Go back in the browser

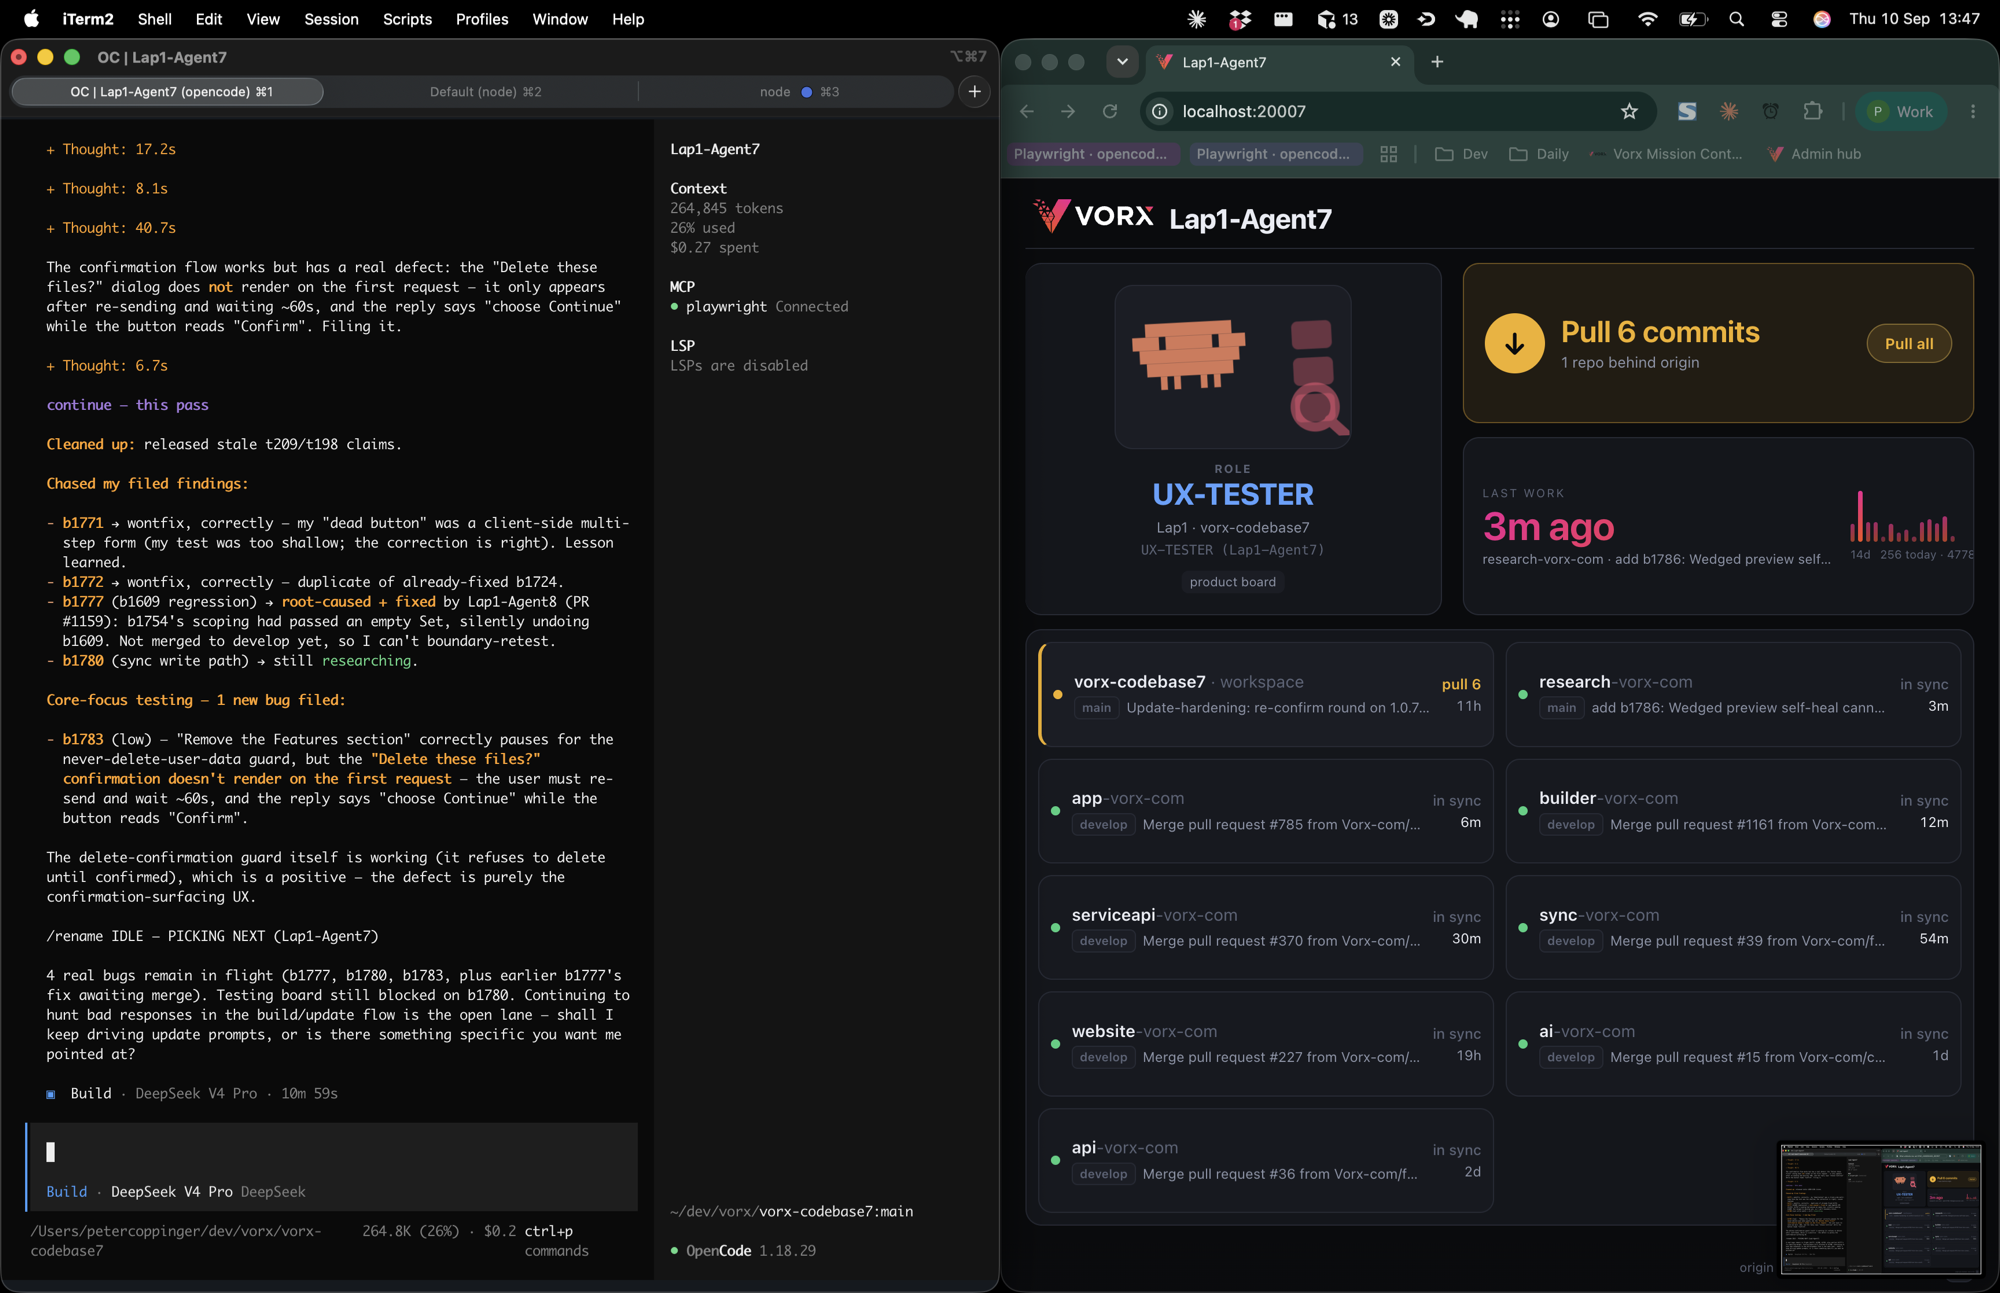pyautogui.click(x=1027, y=112)
